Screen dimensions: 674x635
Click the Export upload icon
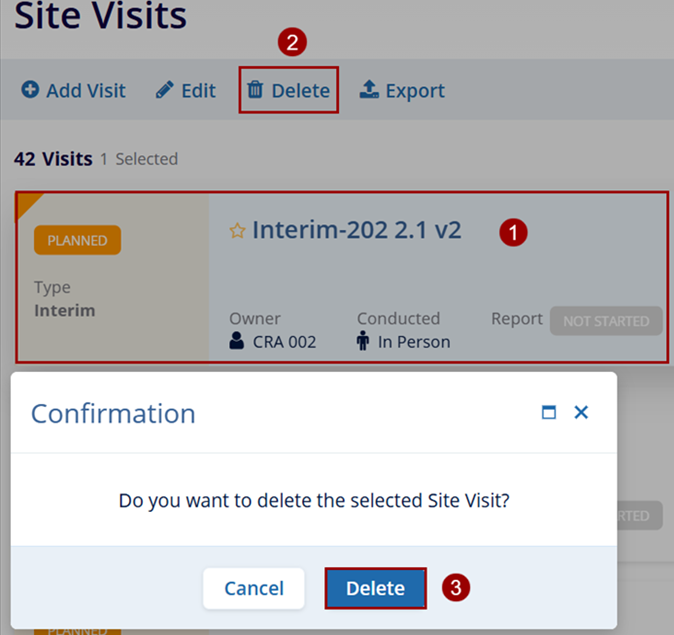[370, 91]
